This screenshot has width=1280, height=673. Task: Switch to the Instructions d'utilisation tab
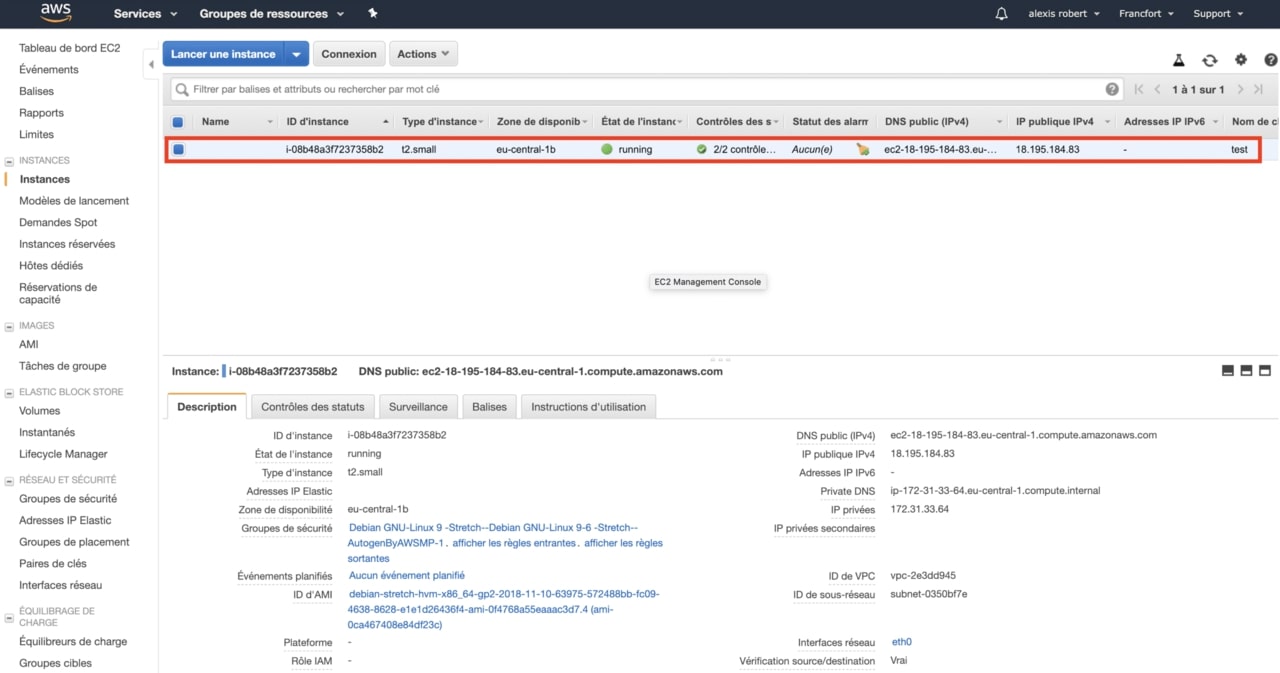[589, 407]
